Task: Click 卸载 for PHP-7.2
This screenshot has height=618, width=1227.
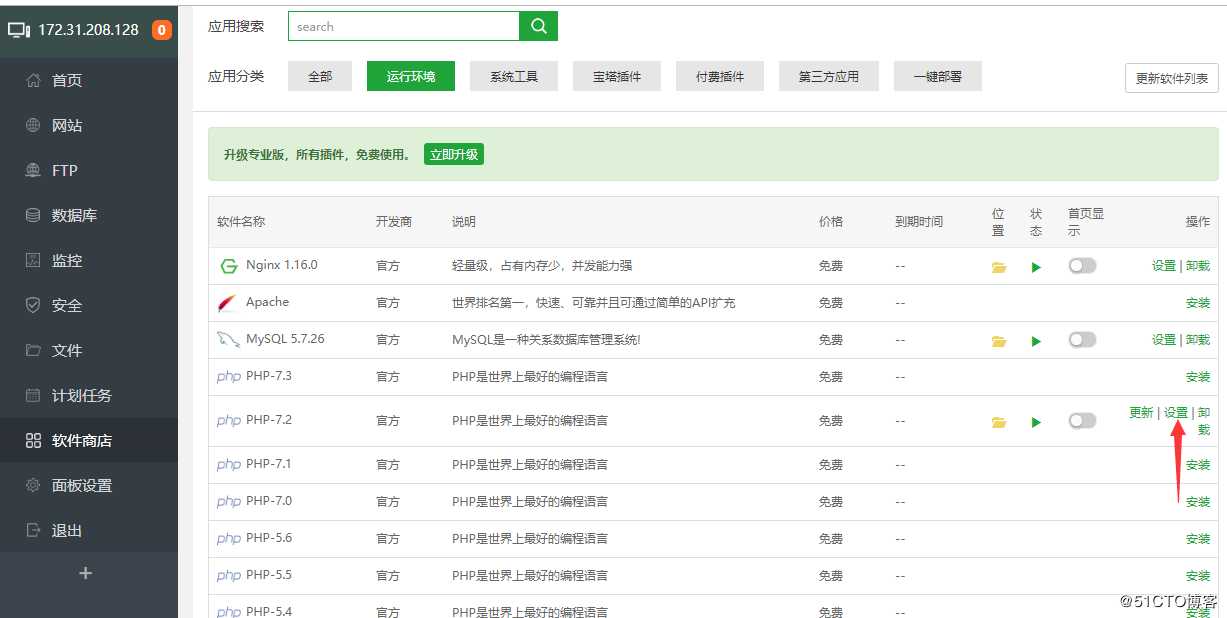Action: click(x=1204, y=421)
